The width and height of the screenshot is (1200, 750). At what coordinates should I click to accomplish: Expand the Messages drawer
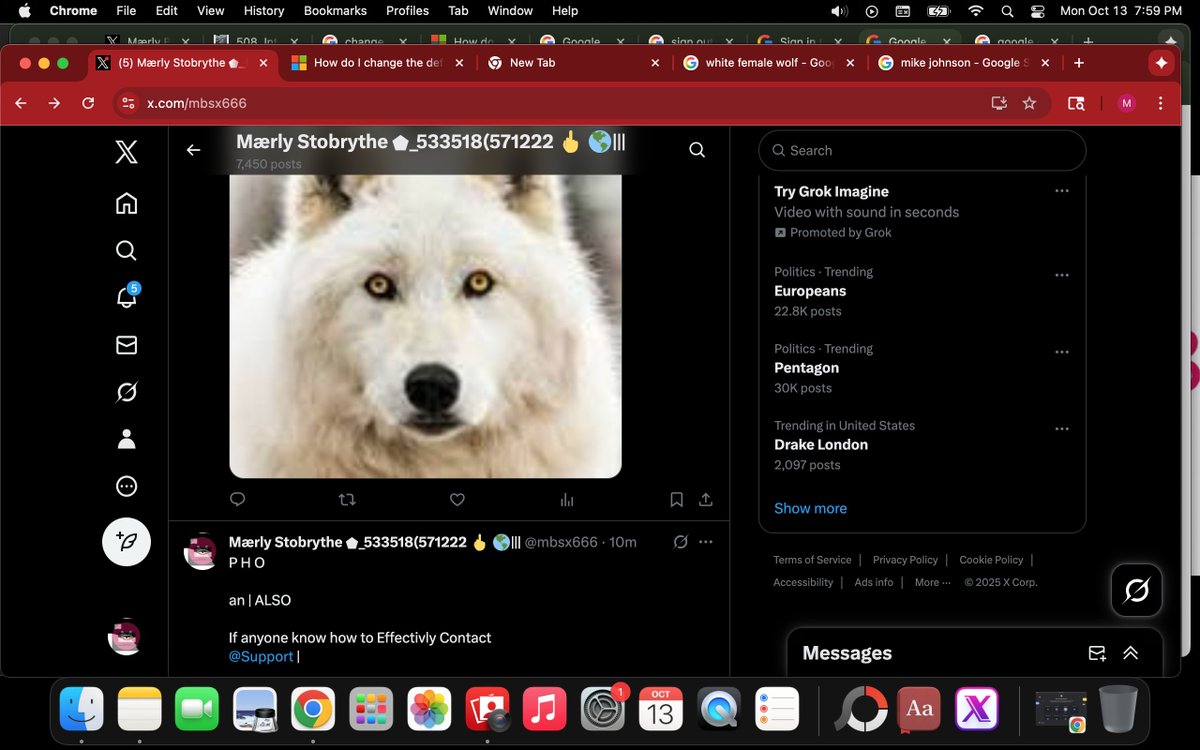pyautogui.click(x=1131, y=653)
